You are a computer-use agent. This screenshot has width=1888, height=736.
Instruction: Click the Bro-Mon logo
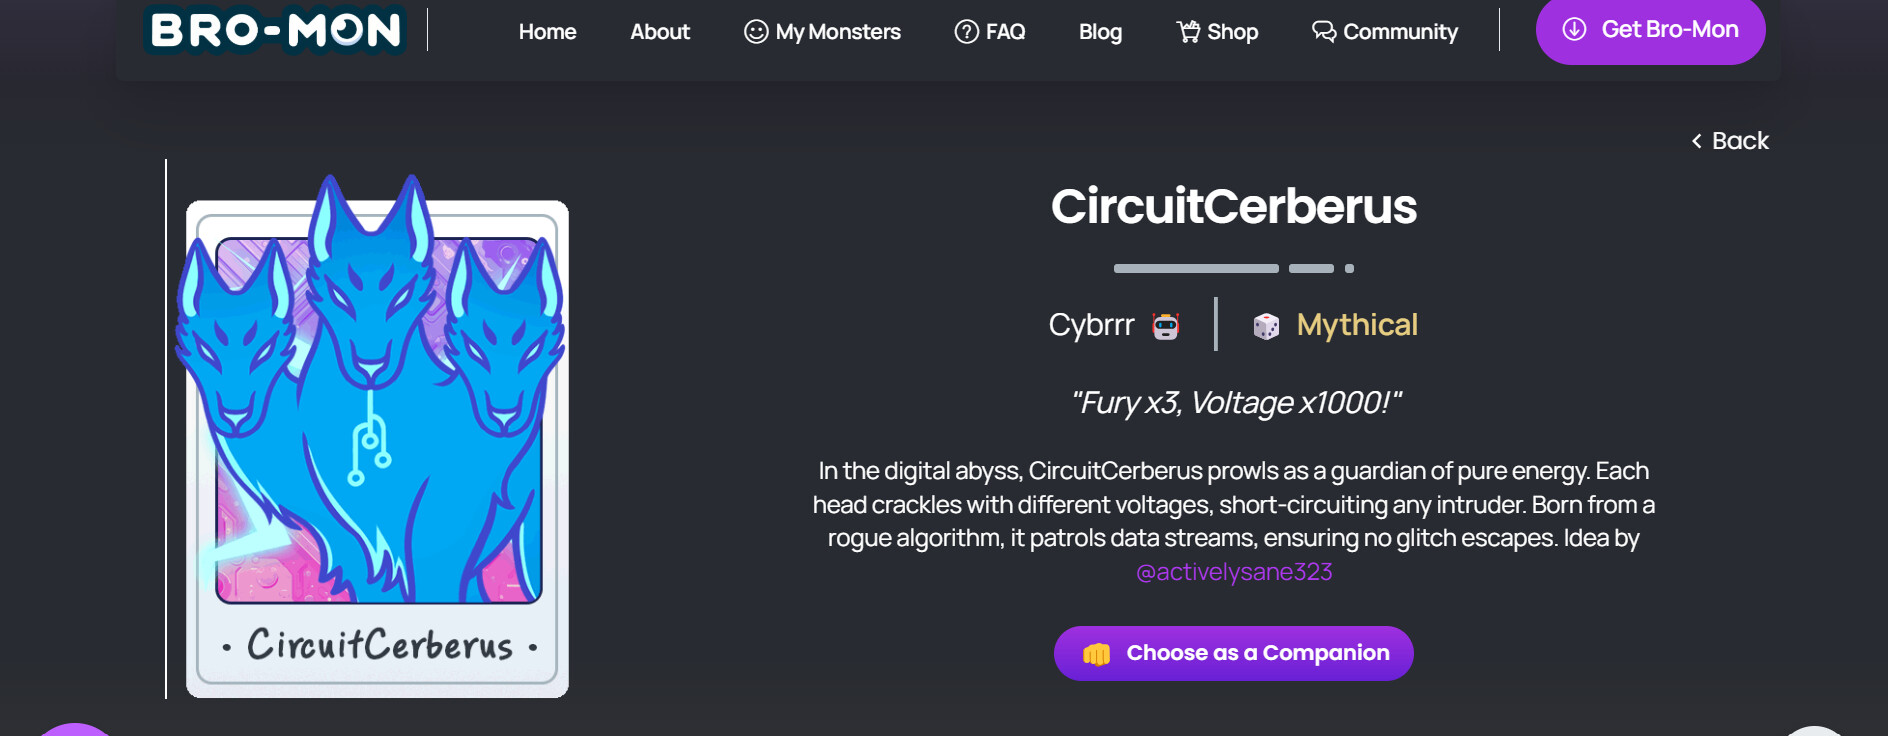tap(275, 30)
